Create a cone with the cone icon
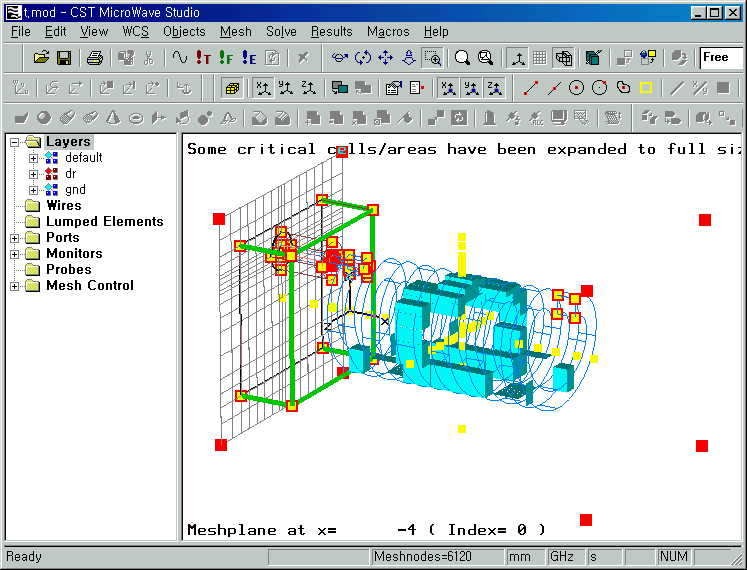This screenshot has width=747, height=570. click(x=113, y=118)
